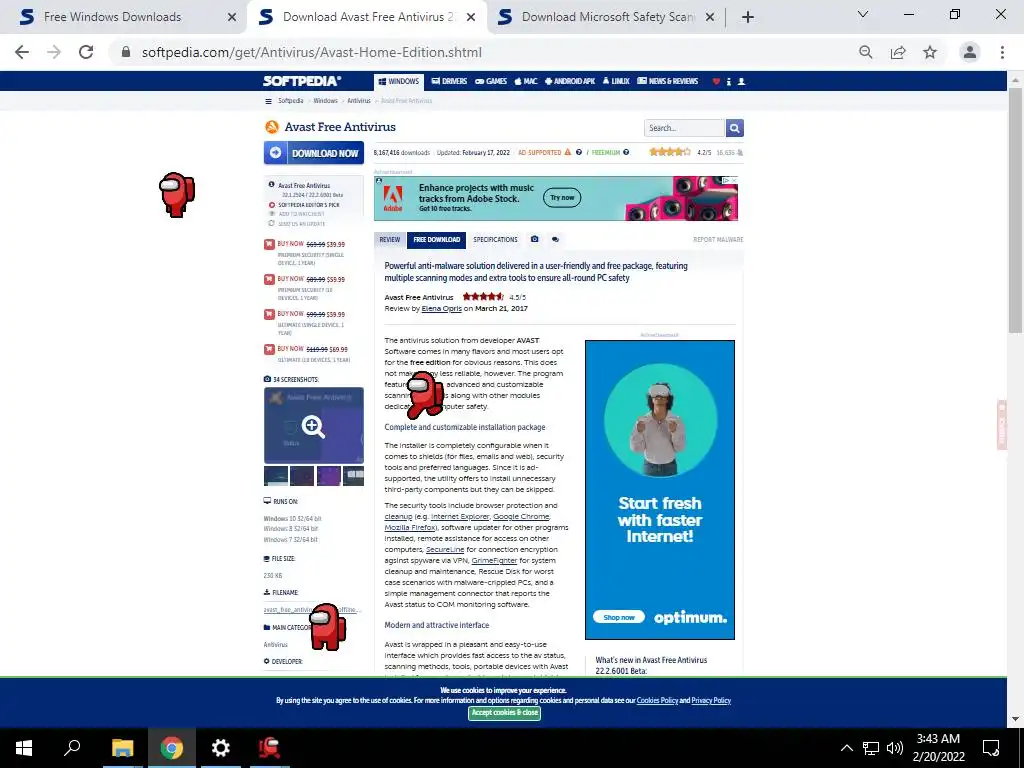Screen dimensions: 1024x768
Task: Click Shop now in Optimum ad
Action: [x=618, y=617]
